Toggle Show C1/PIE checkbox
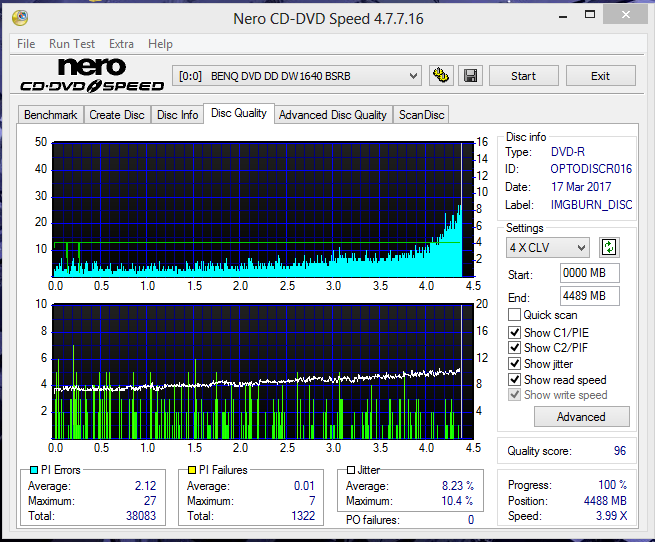The image size is (655, 542). [514, 333]
